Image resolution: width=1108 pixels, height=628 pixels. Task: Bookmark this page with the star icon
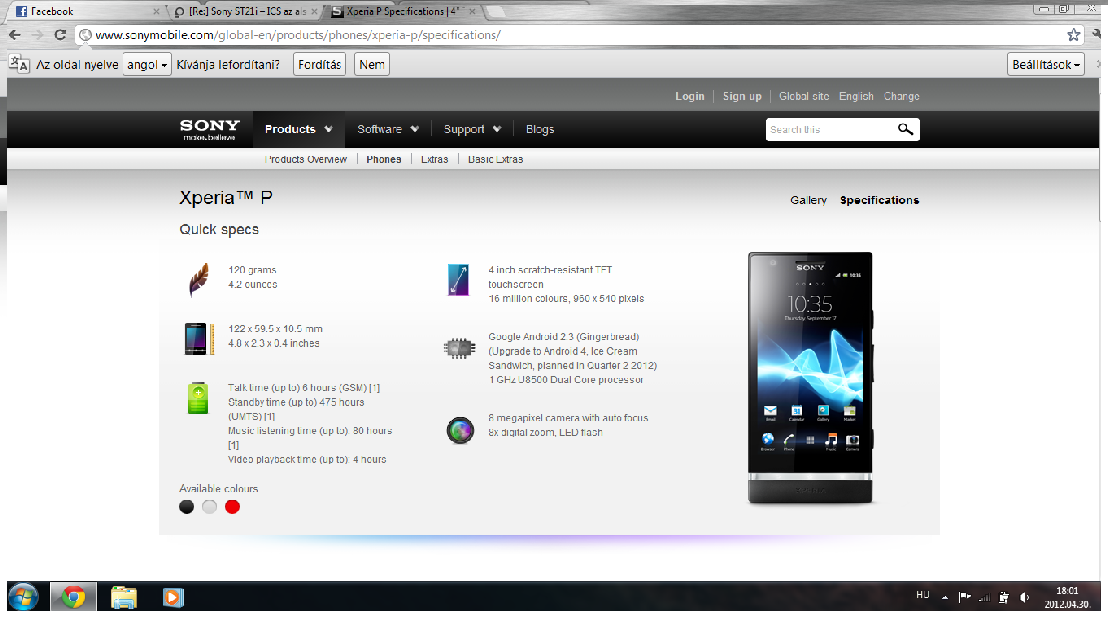click(x=1073, y=35)
